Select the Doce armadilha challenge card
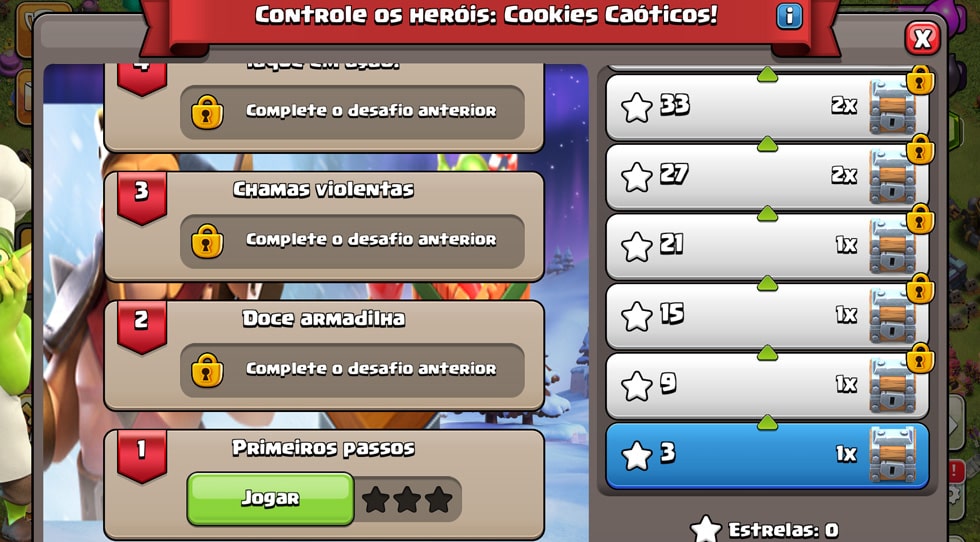Screen dimensions: 980x542 click(324, 355)
